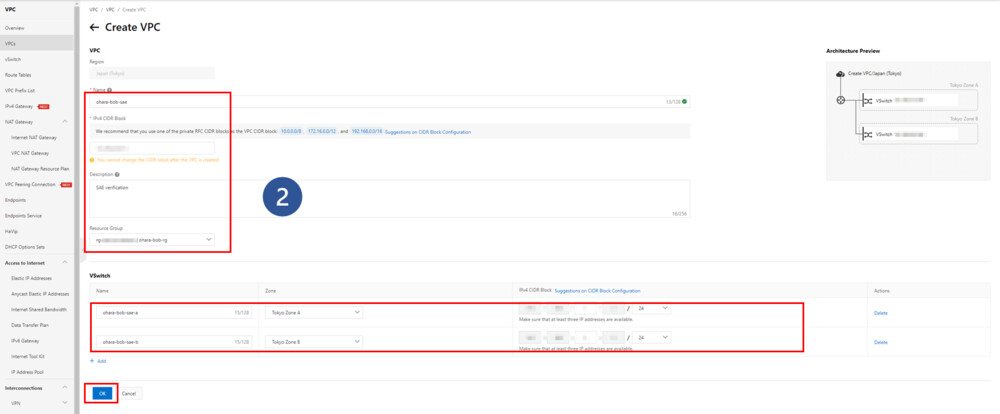The height and width of the screenshot is (414, 1000).
Task: Open Endpoints in the sidebar
Action: coord(15,200)
